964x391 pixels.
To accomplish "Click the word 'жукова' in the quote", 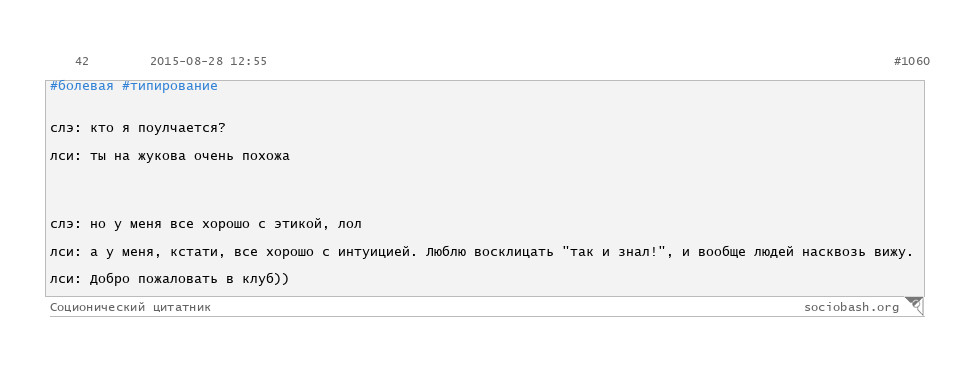I will click(x=162, y=156).
